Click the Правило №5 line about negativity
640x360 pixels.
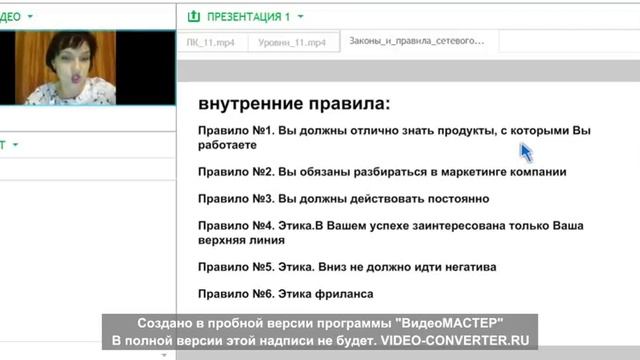click(x=347, y=267)
